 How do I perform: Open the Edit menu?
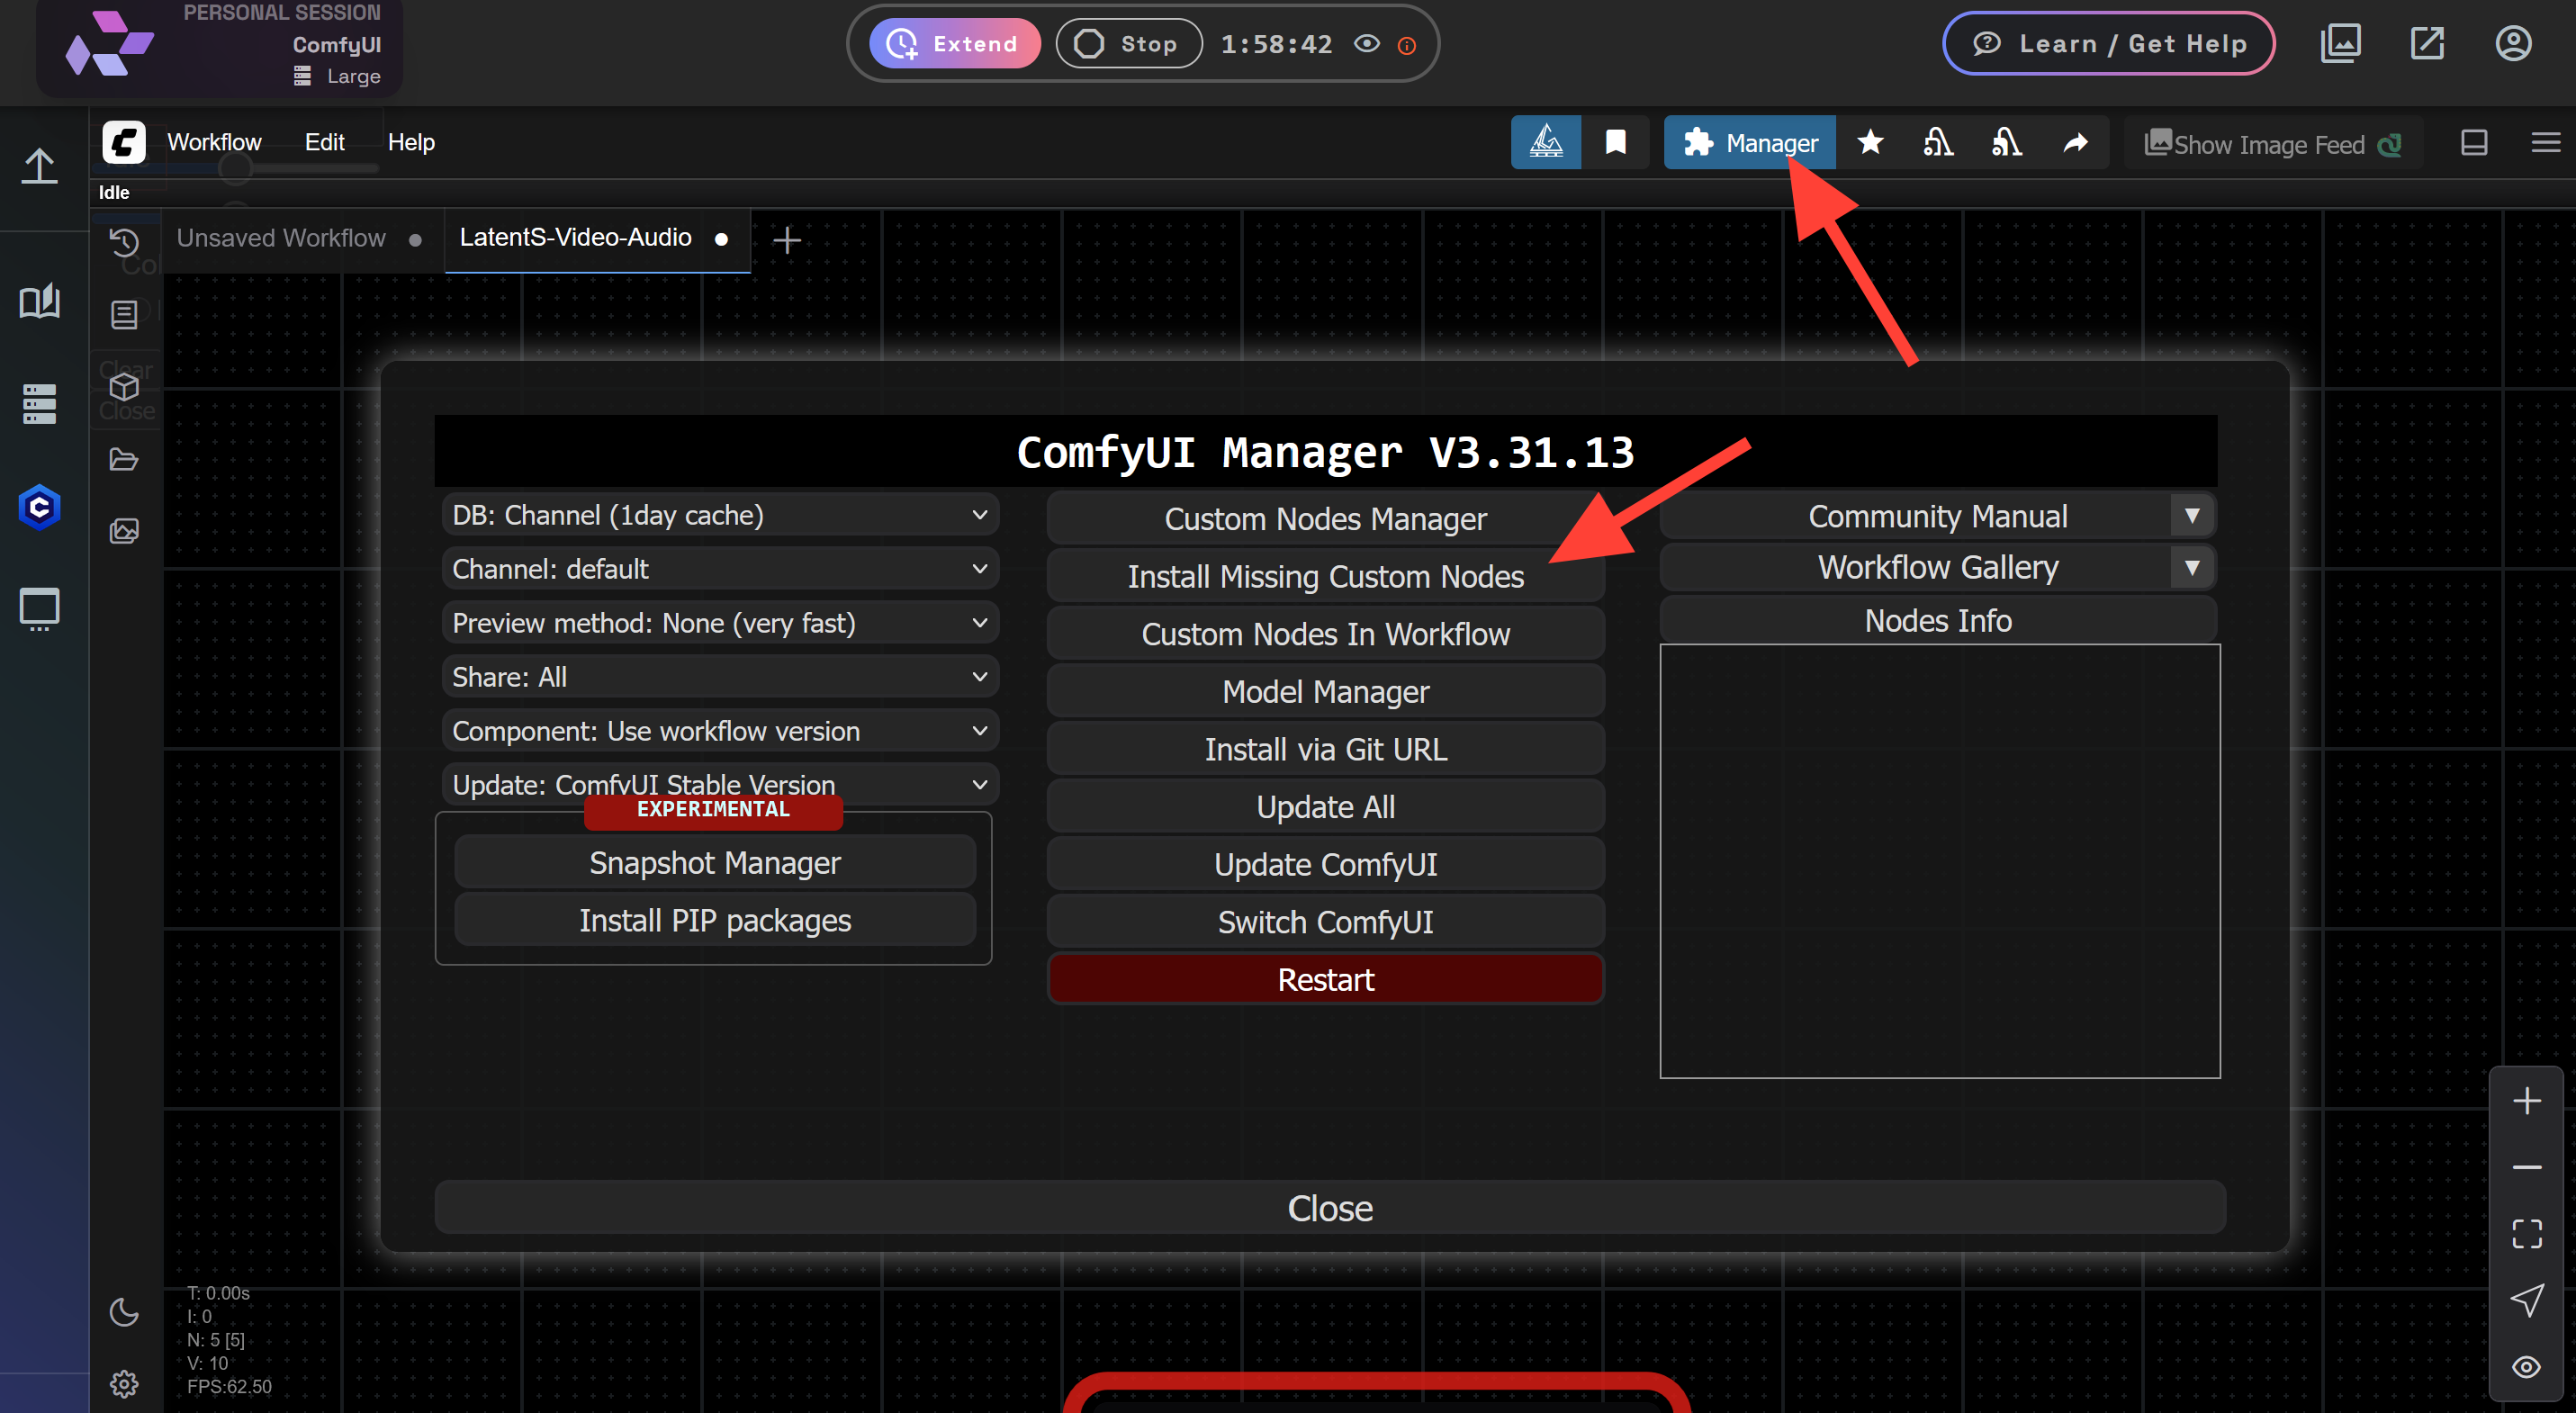(324, 142)
